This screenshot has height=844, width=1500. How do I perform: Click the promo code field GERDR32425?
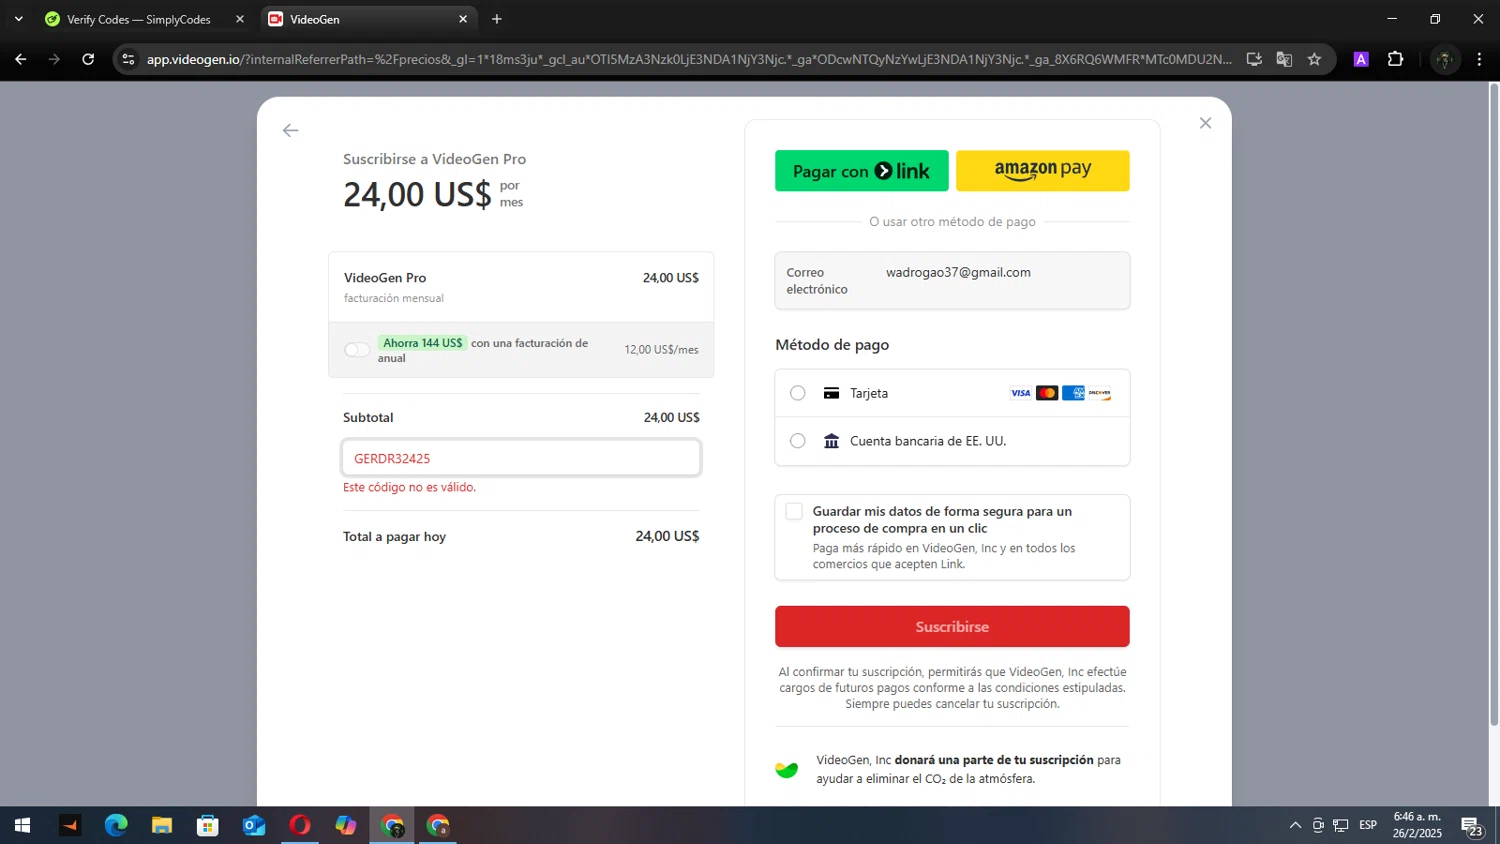click(521, 458)
